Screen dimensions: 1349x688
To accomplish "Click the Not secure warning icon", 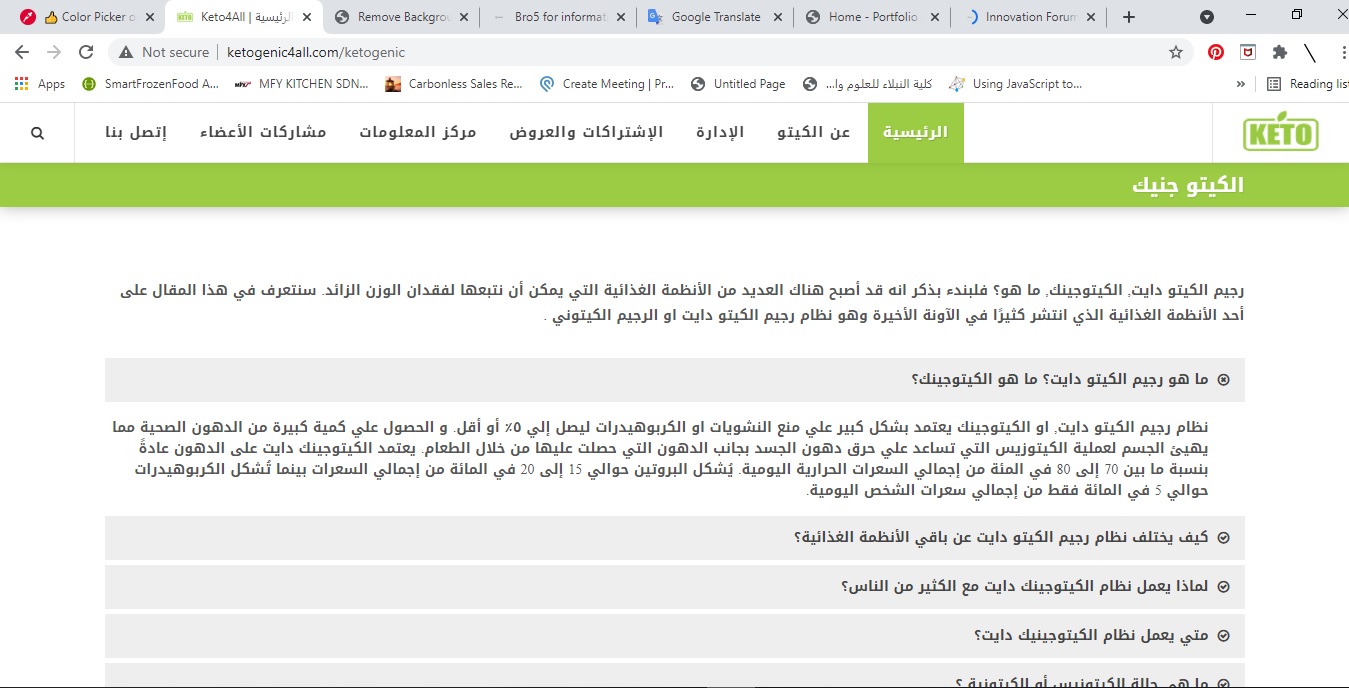I will pyautogui.click(x=127, y=52).
